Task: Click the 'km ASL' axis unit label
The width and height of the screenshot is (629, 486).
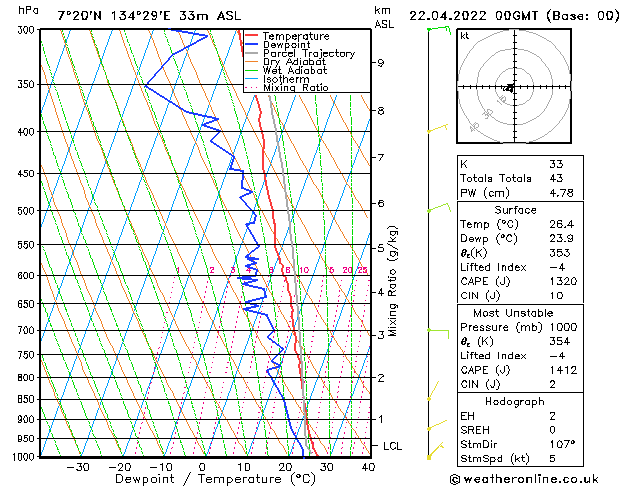Action: coord(384,18)
